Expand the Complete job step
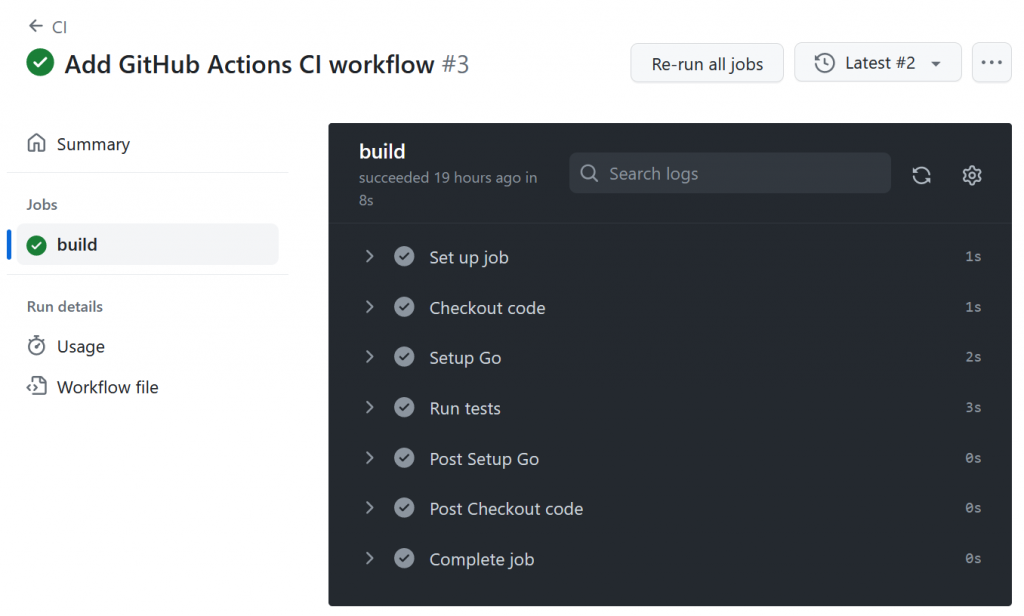This screenshot has width=1024, height=616. coord(370,559)
